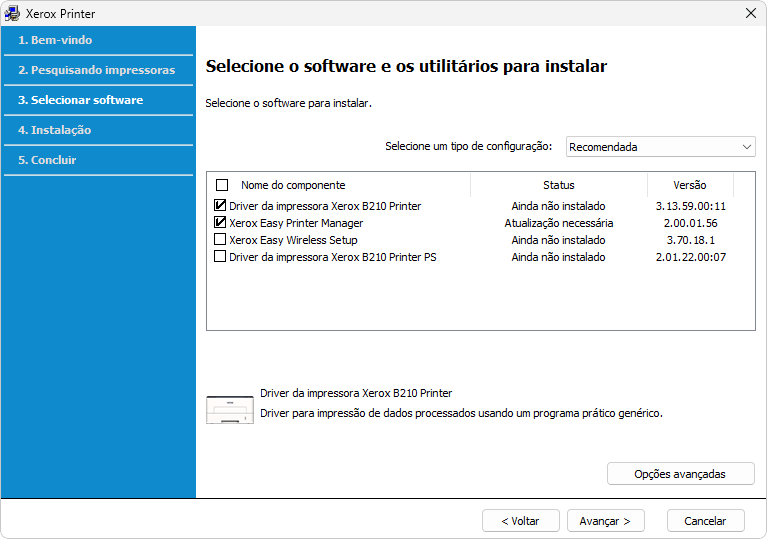The width and height of the screenshot is (767, 539).
Task: Sort by the Status column header
Action: coord(559,185)
